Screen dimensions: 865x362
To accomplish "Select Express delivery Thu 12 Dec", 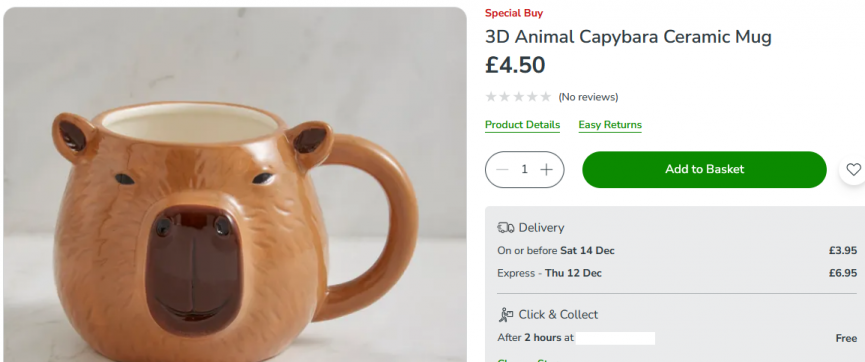I will click(x=677, y=273).
